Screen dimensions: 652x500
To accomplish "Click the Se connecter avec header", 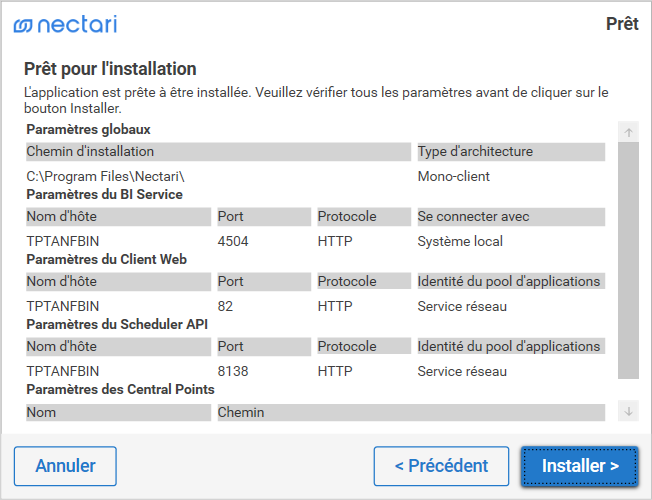I will (x=473, y=217).
